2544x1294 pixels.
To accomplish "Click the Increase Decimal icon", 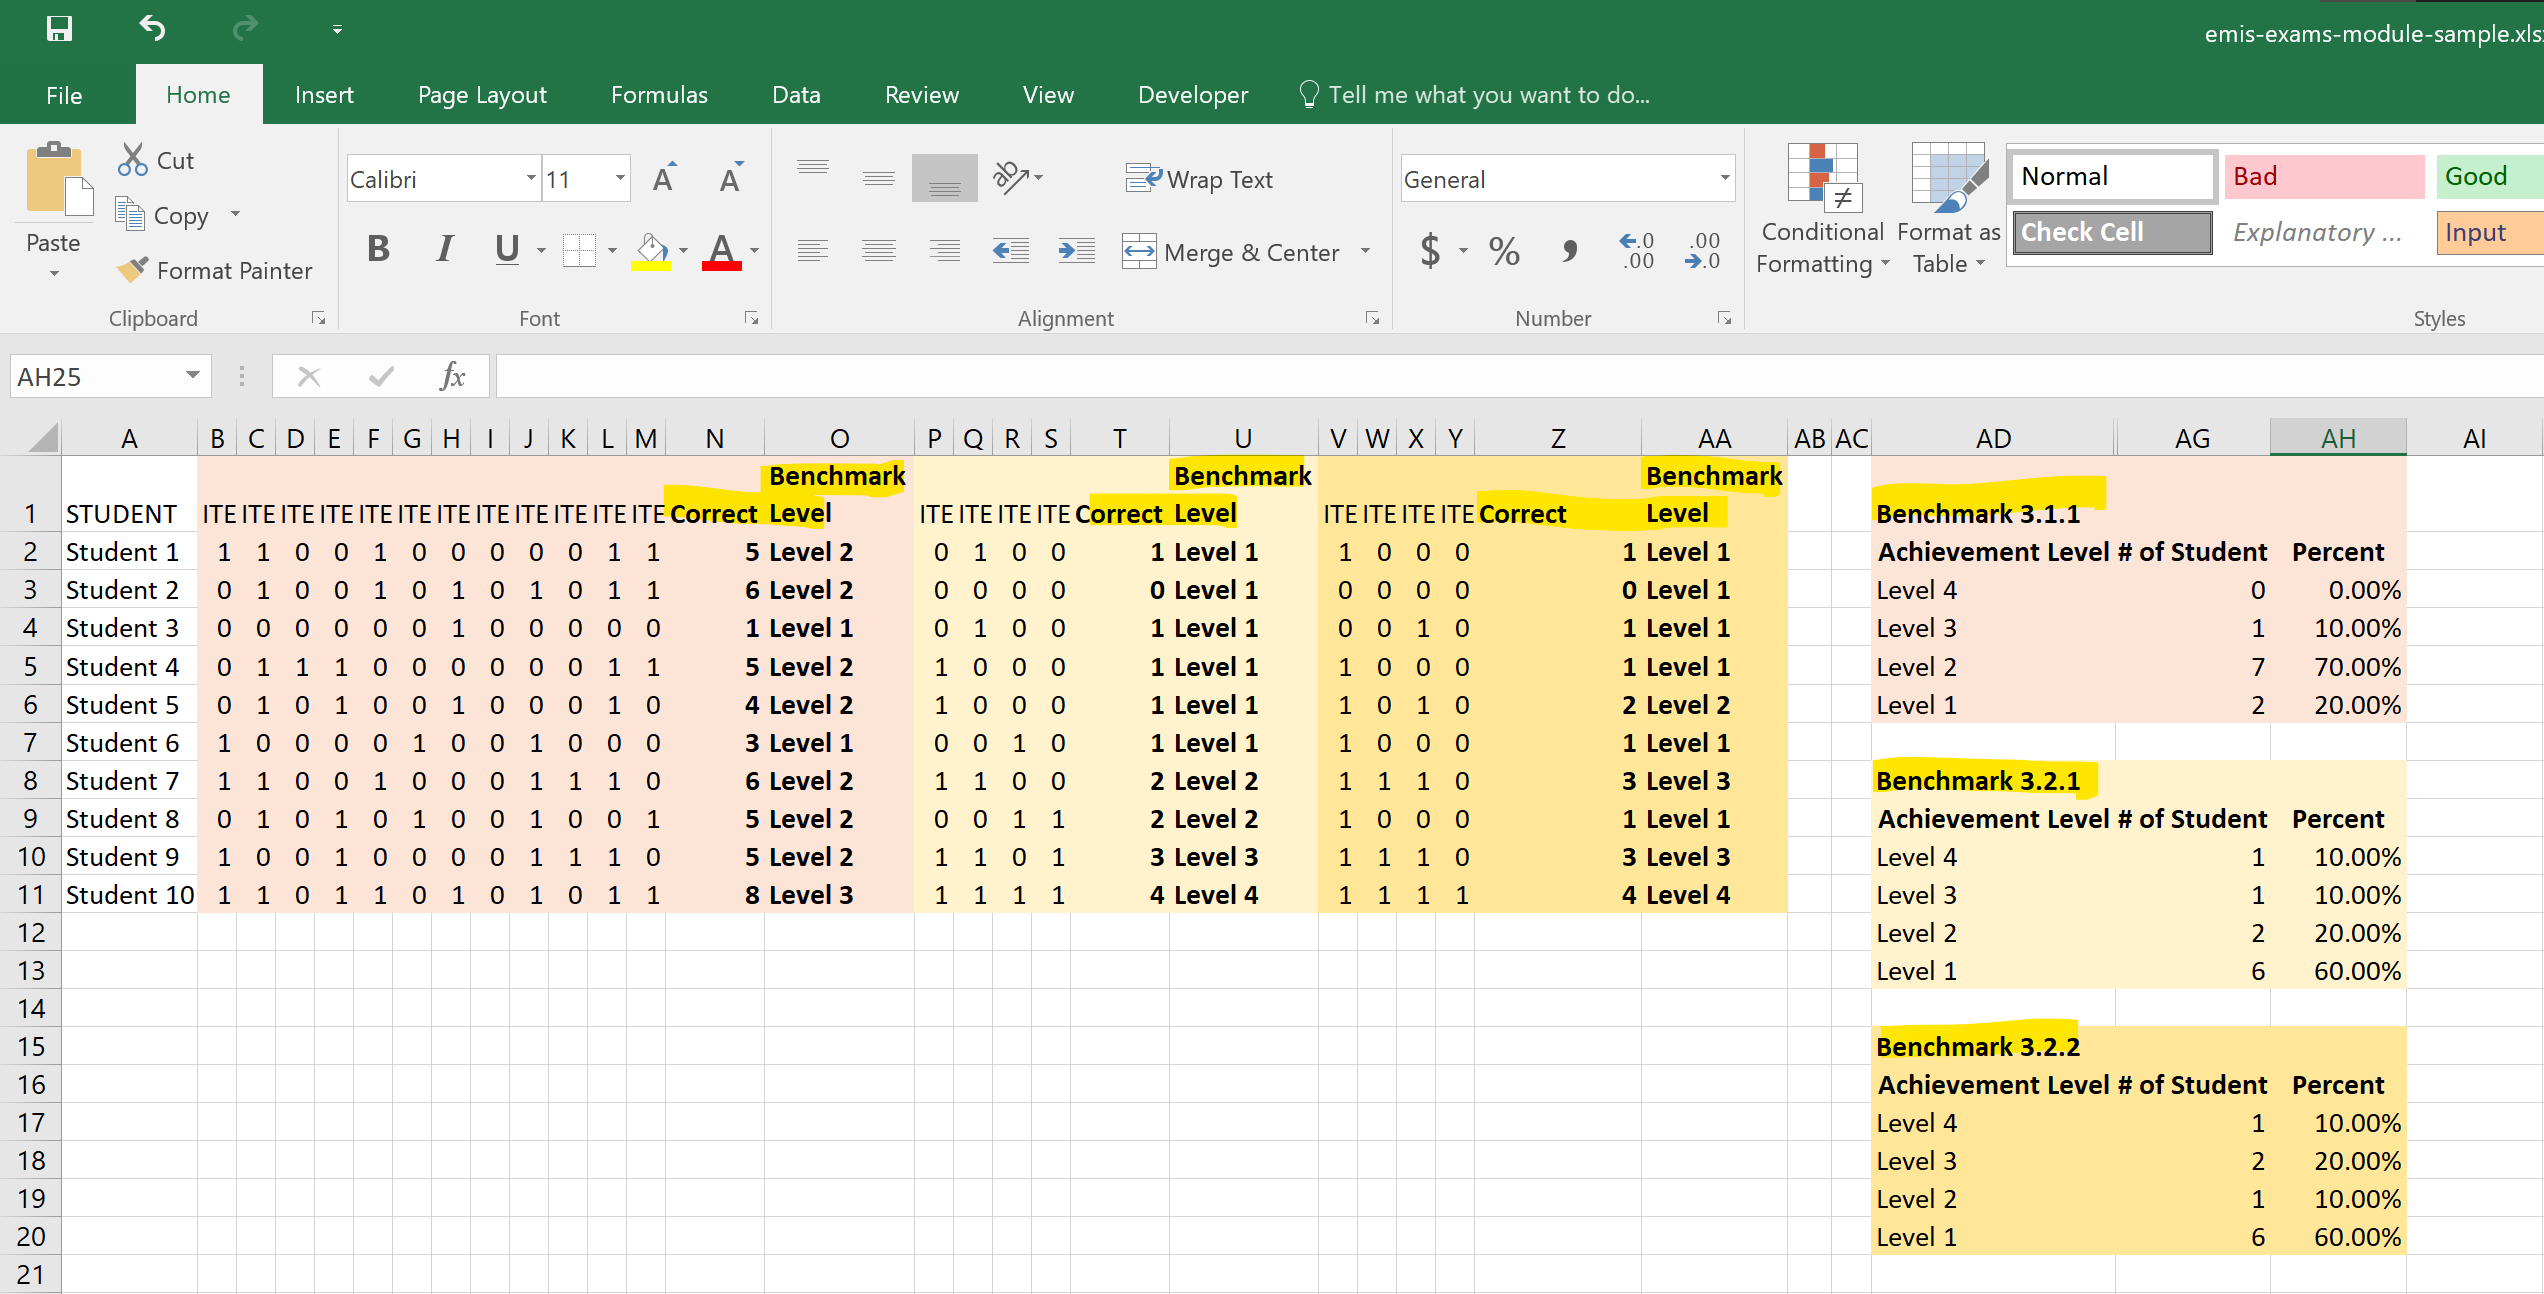I will click(x=1636, y=251).
